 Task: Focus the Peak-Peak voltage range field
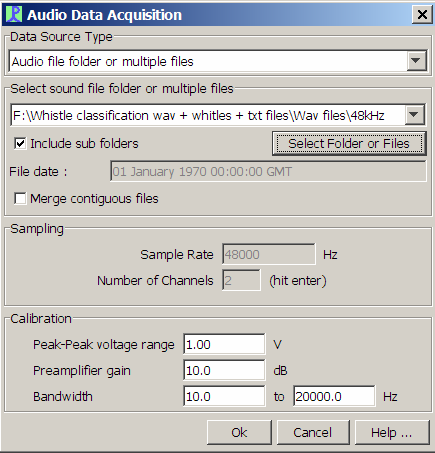[224, 344]
